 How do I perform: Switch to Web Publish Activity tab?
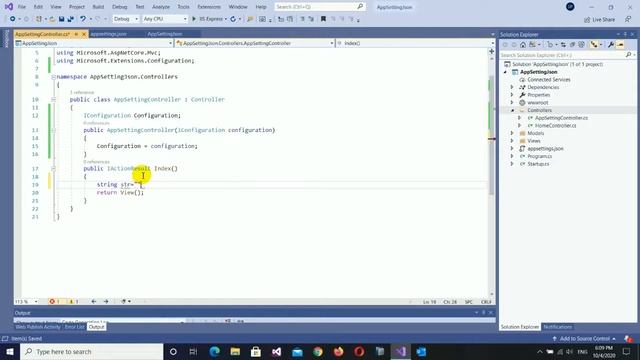tap(38, 327)
